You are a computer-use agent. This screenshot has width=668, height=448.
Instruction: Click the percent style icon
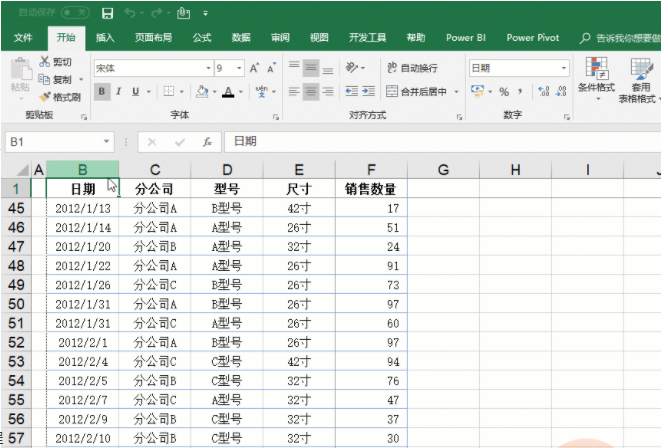(x=504, y=91)
